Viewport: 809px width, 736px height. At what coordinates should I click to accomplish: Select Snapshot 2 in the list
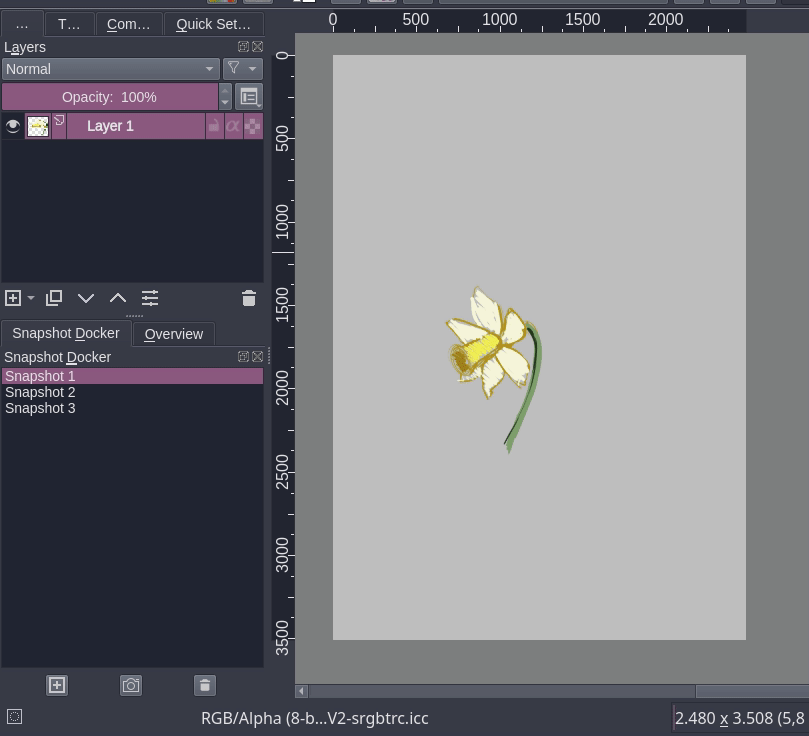40,392
